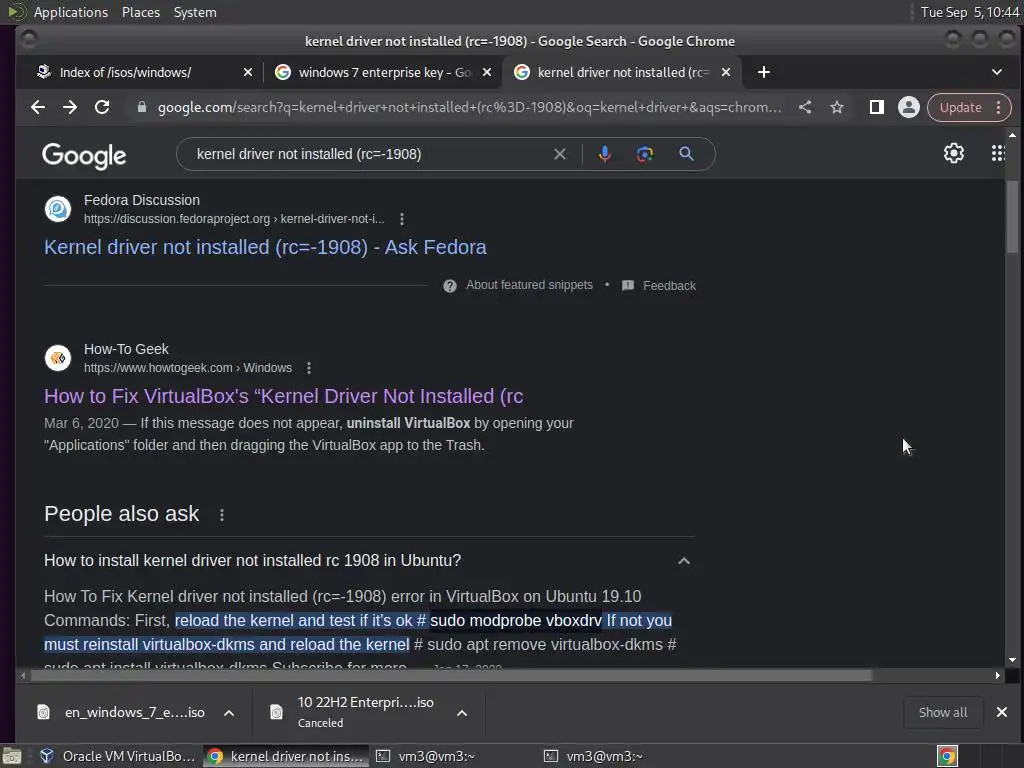The width and height of the screenshot is (1024, 768).
Task: Show all downloads
Action: [x=943, y=712]
